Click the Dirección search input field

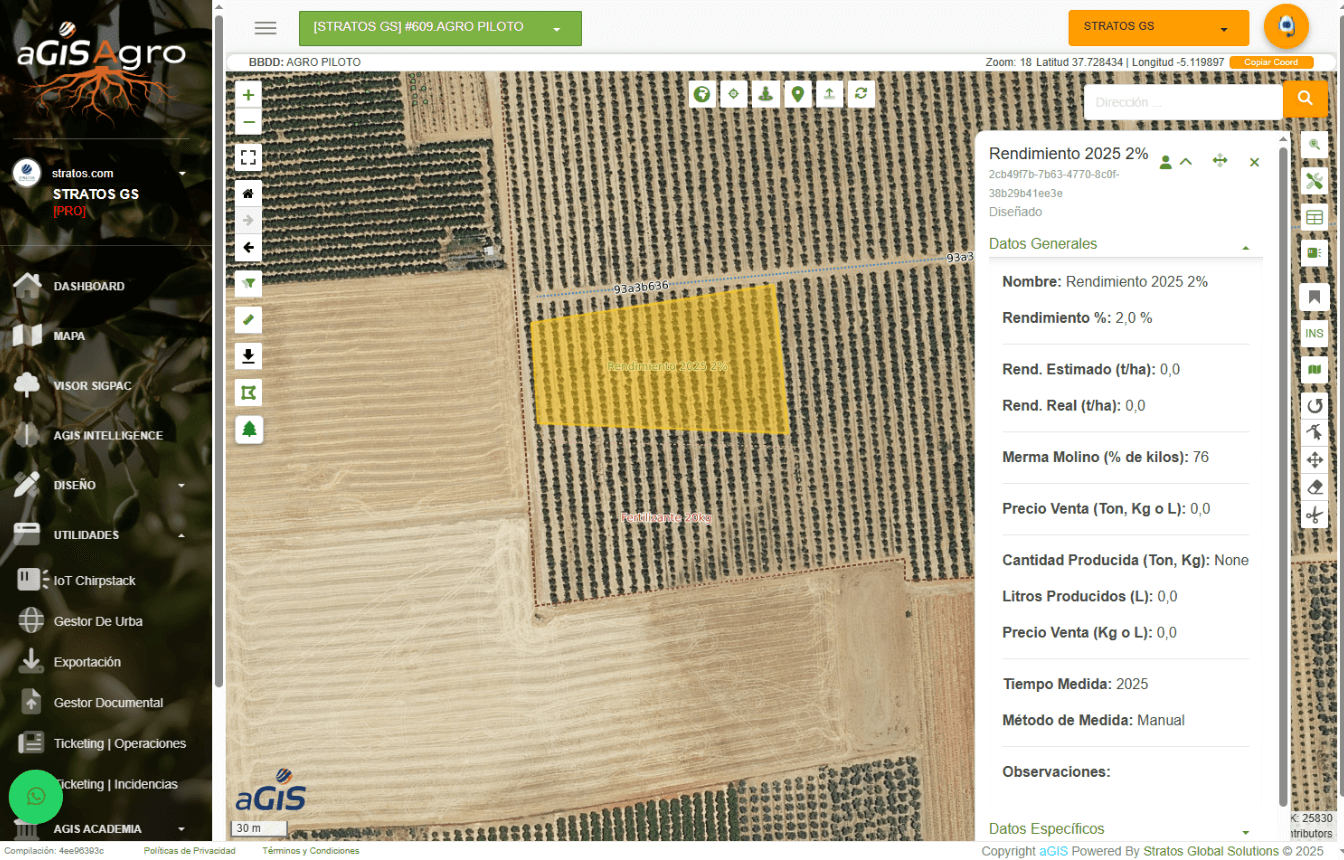coord(1182,102)
